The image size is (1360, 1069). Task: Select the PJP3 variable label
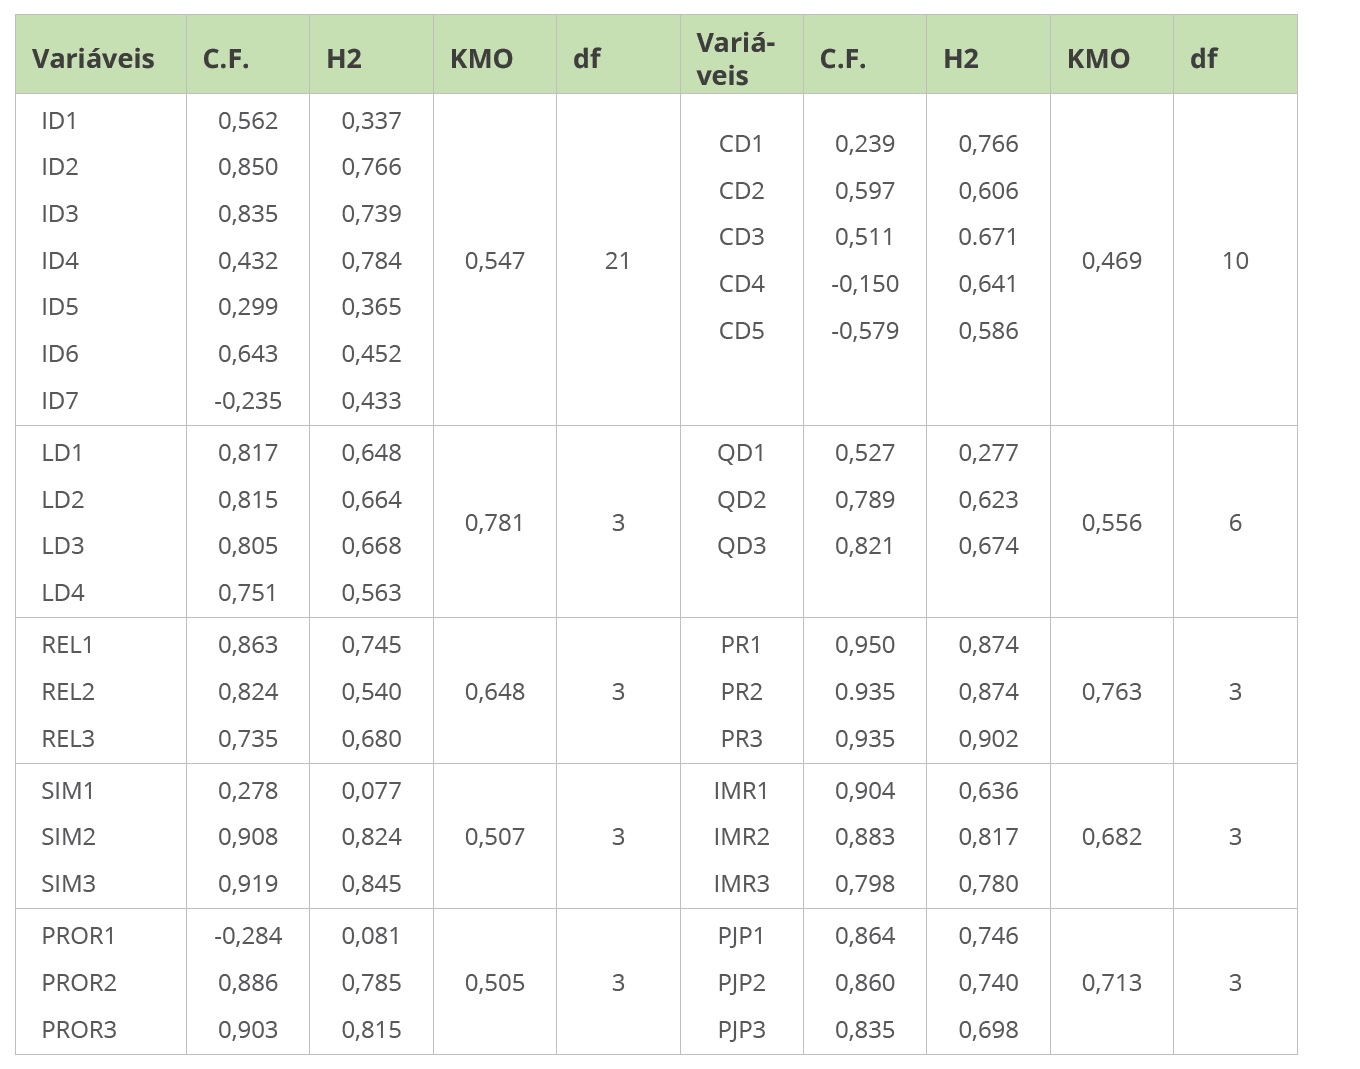(x=741, y=1030)
